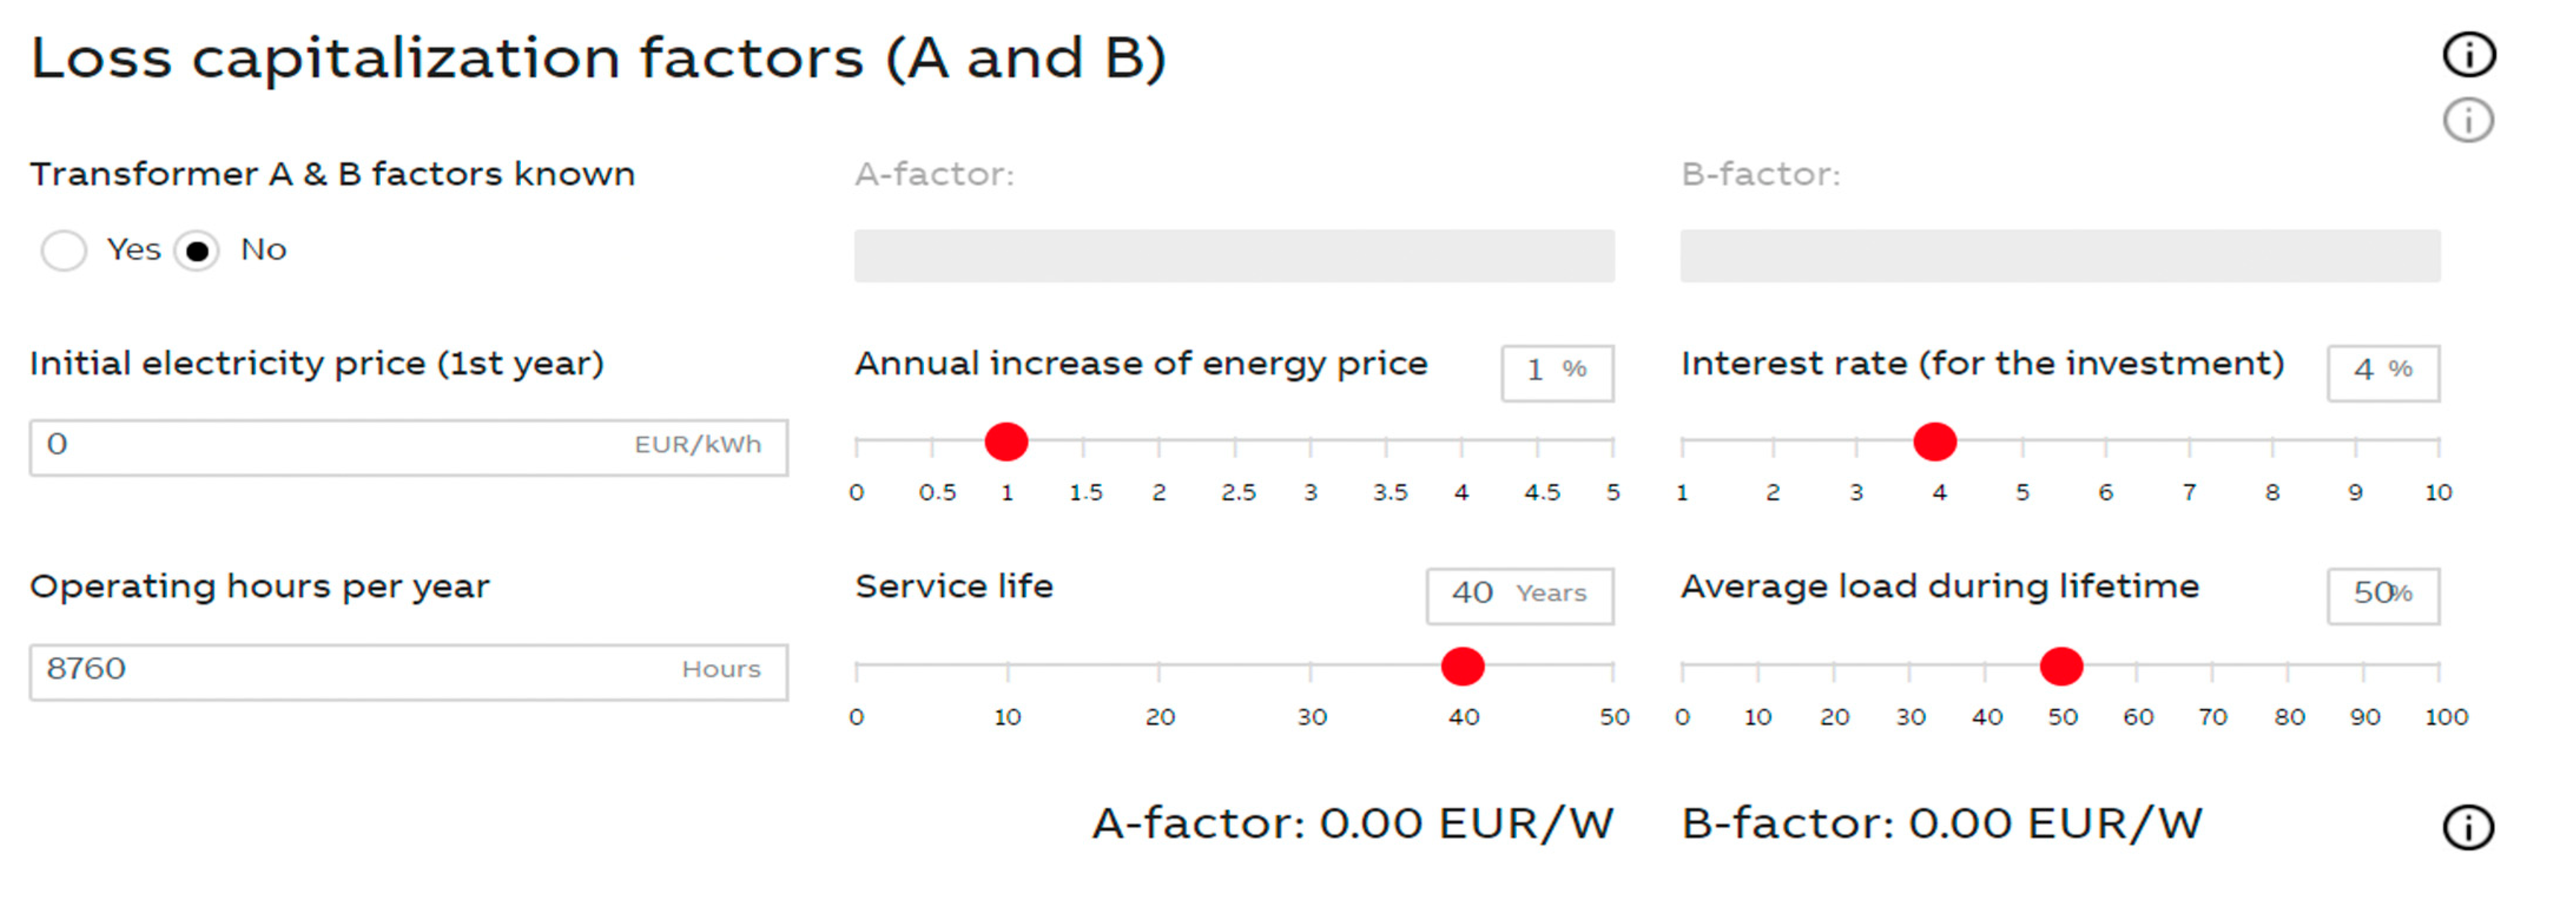Set Average load slider to 80
The width and height of the screenshot is (2576, 899).
tap(2288, 666)
